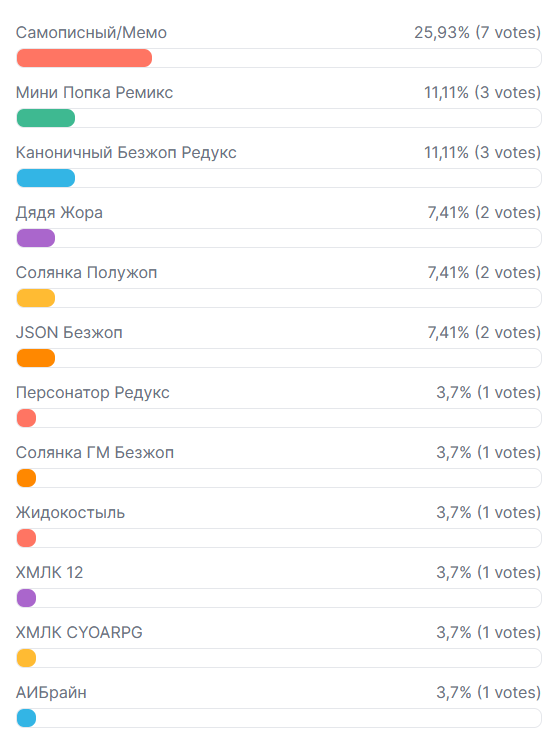Select the Солянка Полужоп option label

86,273
